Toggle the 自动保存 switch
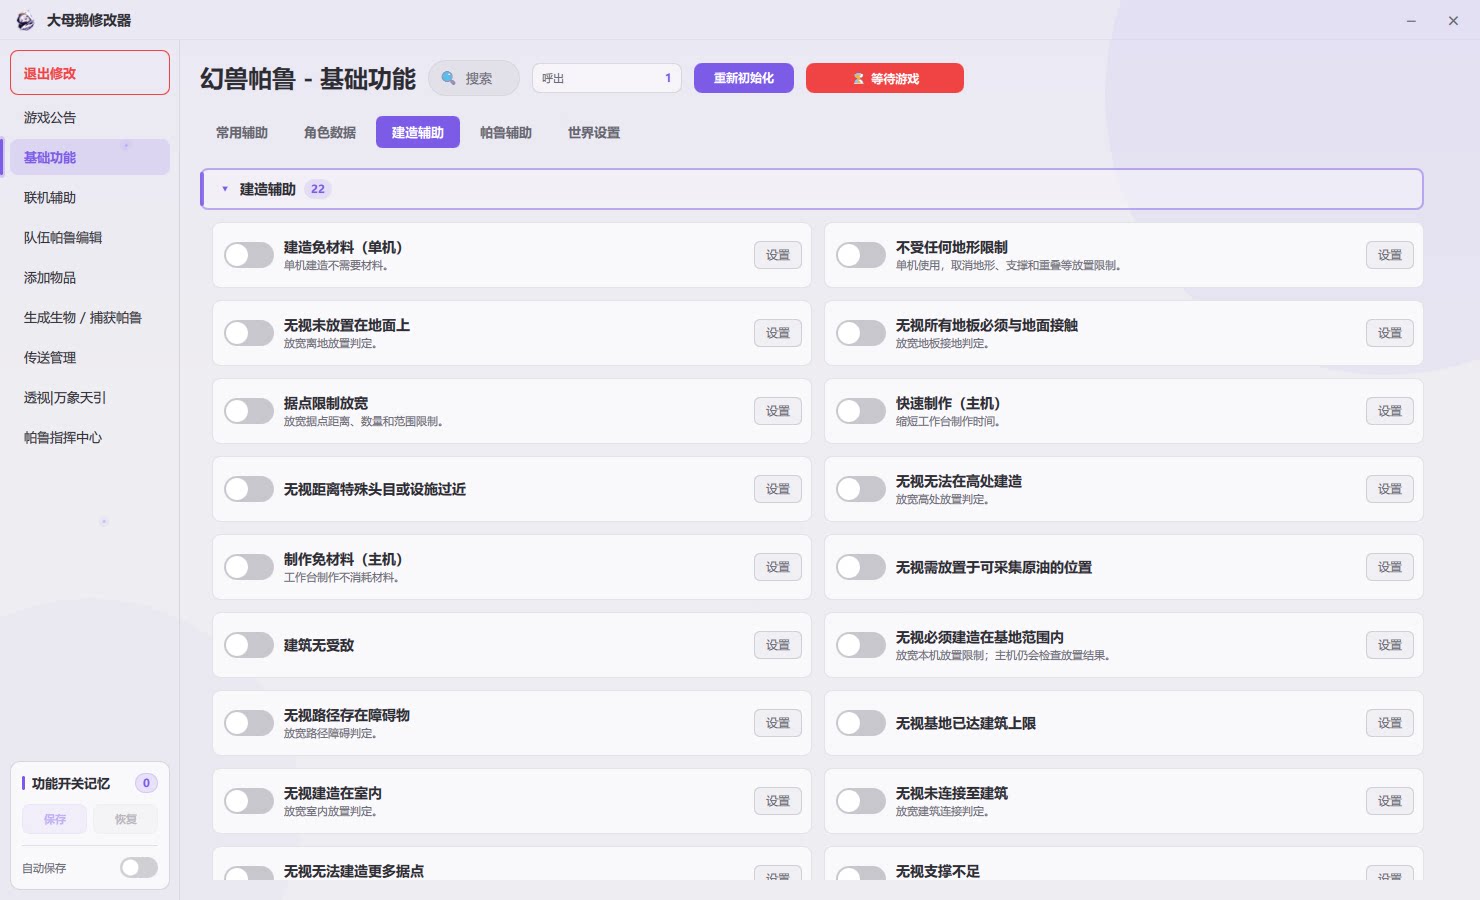This screenshot has height=900, width=1480. tap(139, 868)
